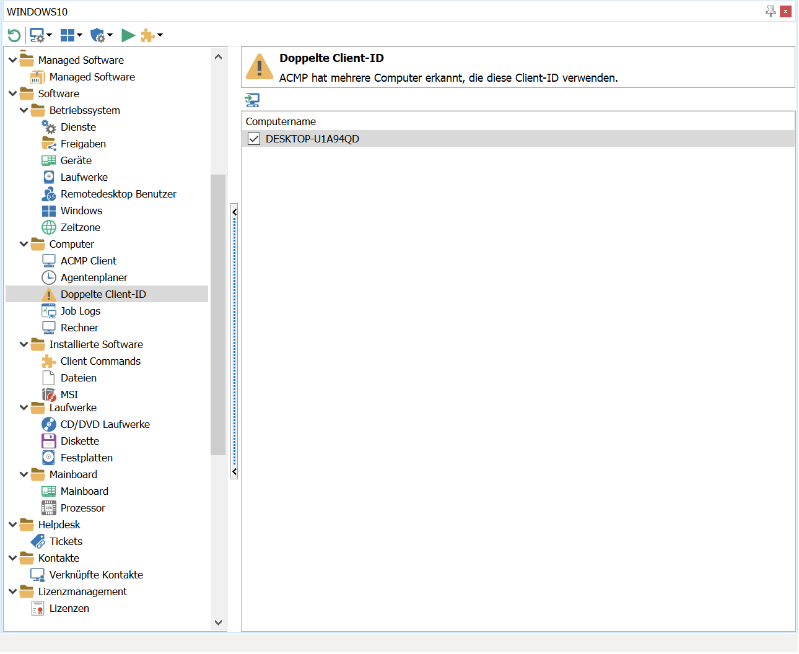Click the upper splitter collapse arrow

(x=234, y=212)
